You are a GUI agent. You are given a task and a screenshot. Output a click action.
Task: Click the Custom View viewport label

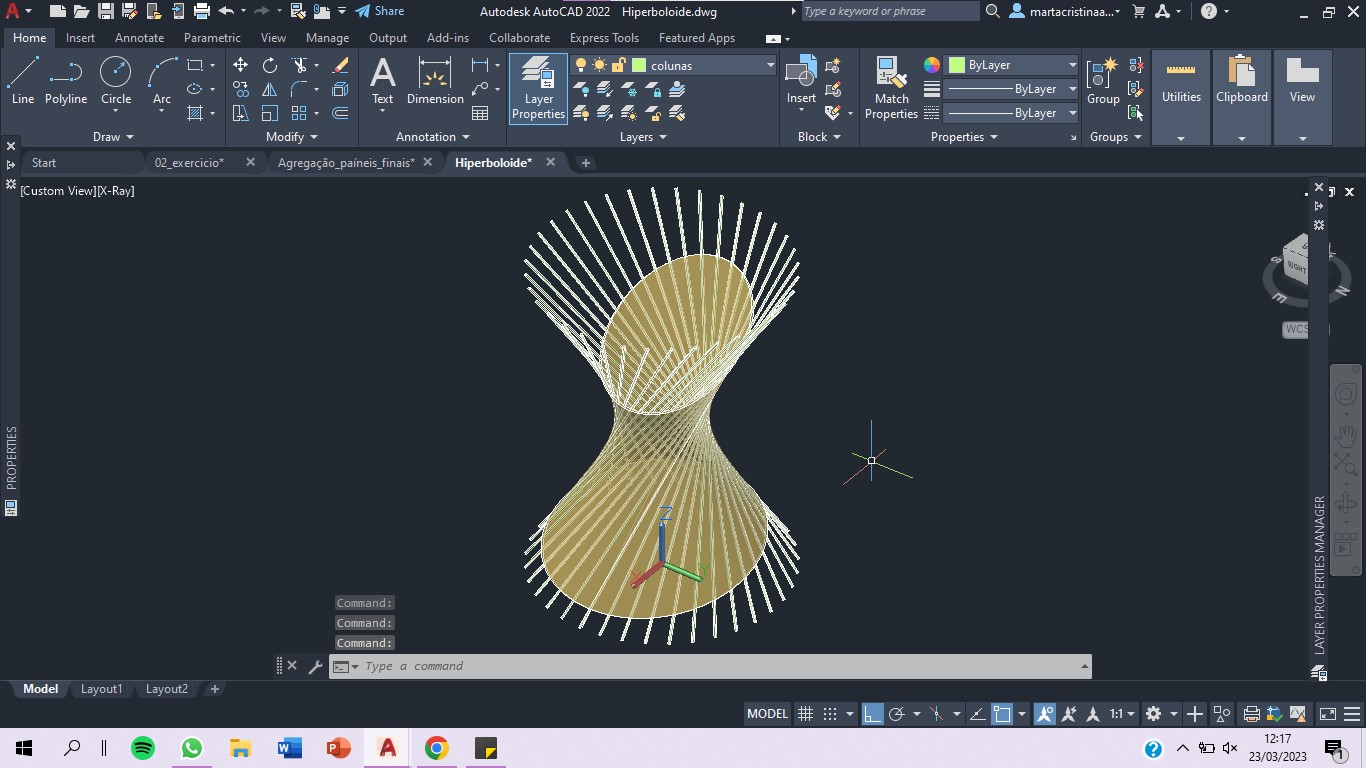57,190
